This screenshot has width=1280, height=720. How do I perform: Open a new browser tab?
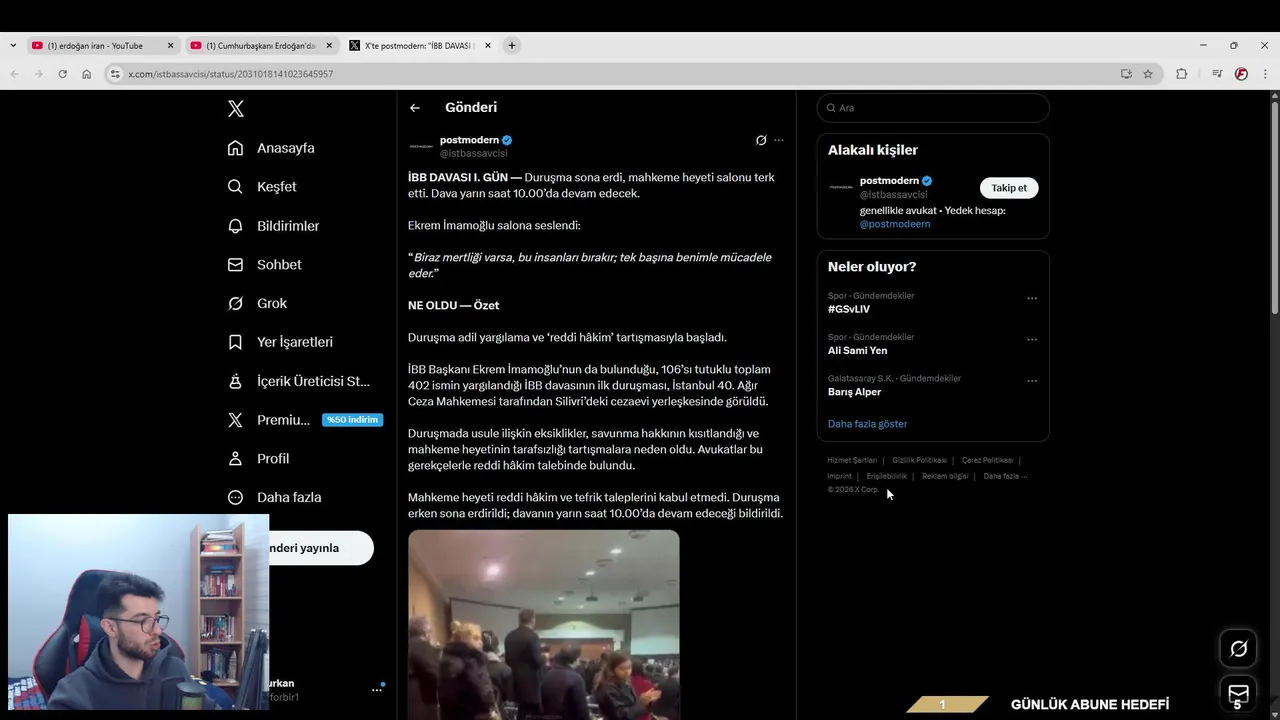click(x=511, y=45)
